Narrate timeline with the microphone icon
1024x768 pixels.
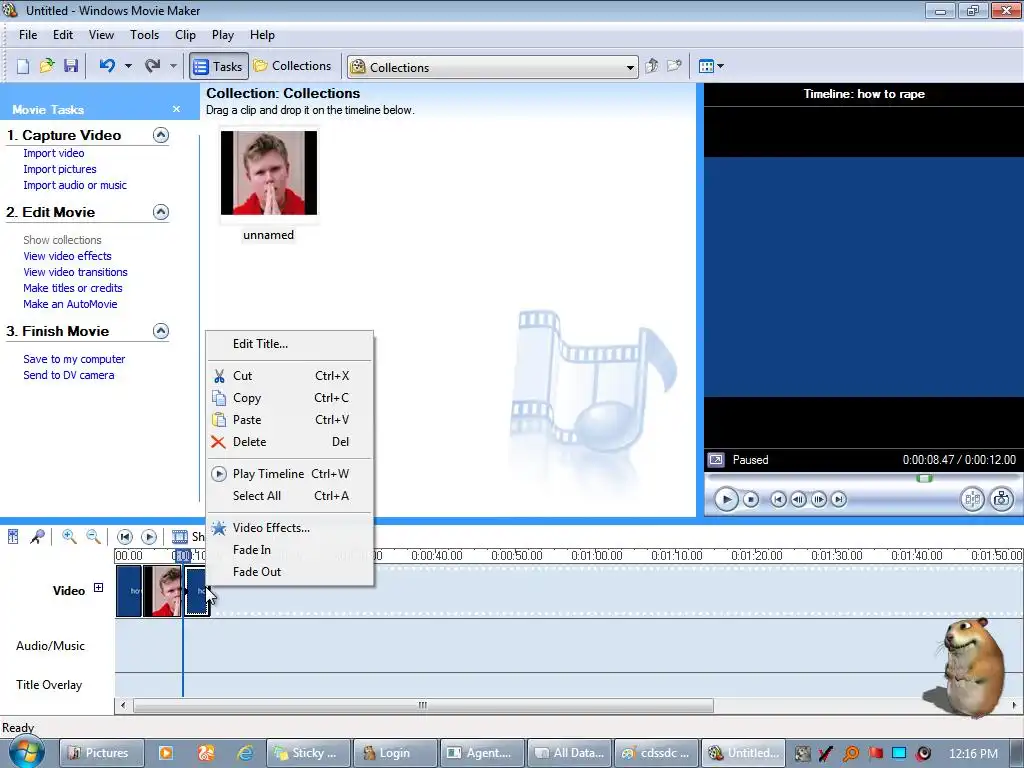[38, 537]
